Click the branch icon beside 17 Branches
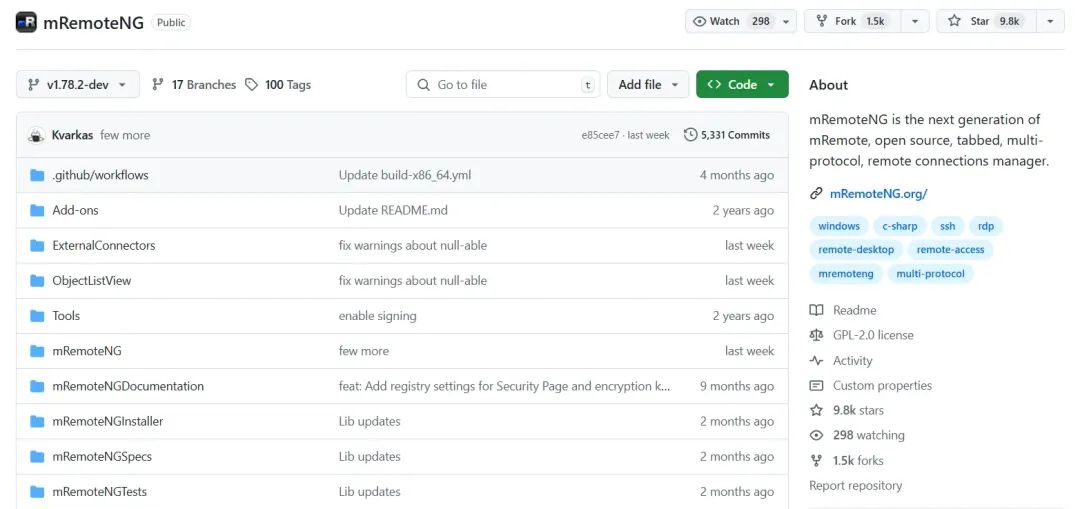The image size is (1080, 509). 158,85
